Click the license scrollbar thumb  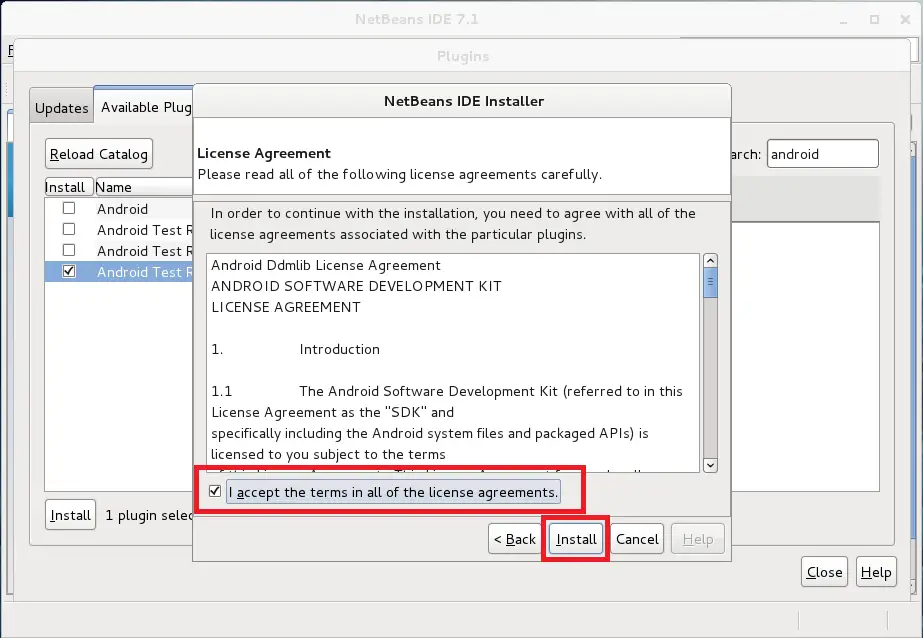(710, 284)
